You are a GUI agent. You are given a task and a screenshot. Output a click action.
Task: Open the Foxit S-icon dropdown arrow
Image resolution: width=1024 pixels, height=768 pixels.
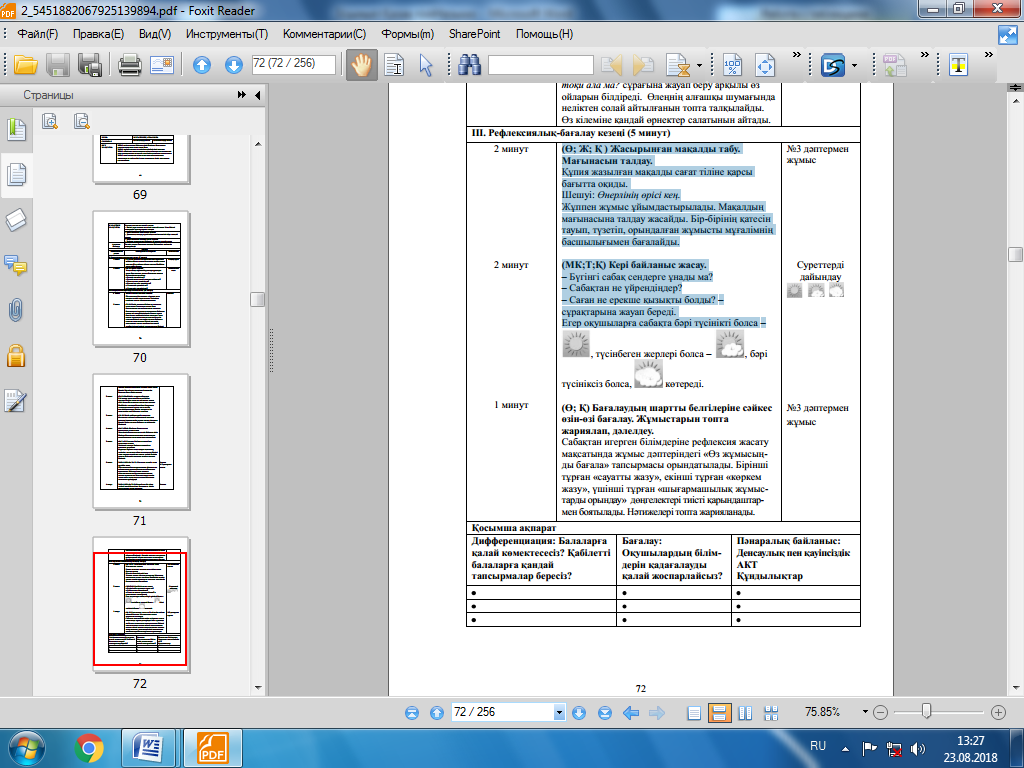(x=854, y=65)
